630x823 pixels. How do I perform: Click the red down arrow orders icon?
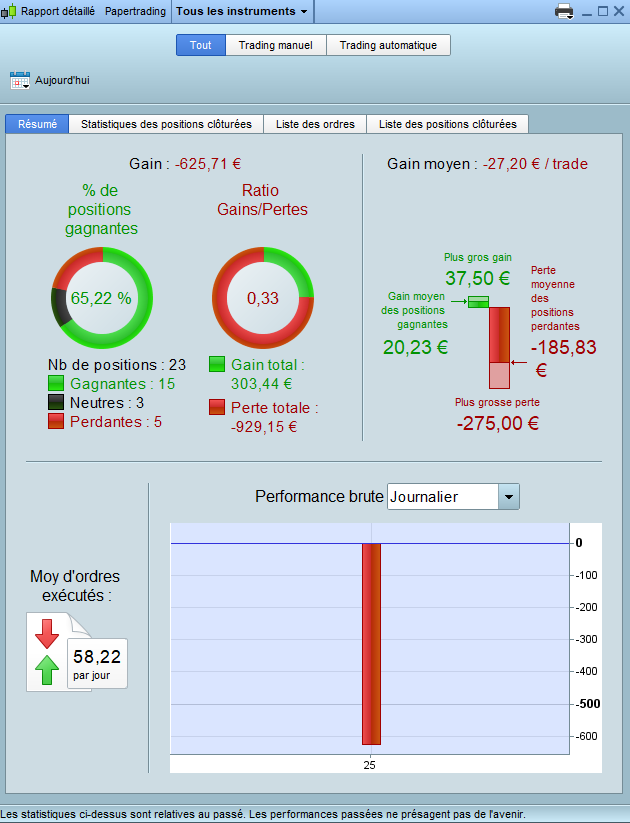(x=47, y=634)
